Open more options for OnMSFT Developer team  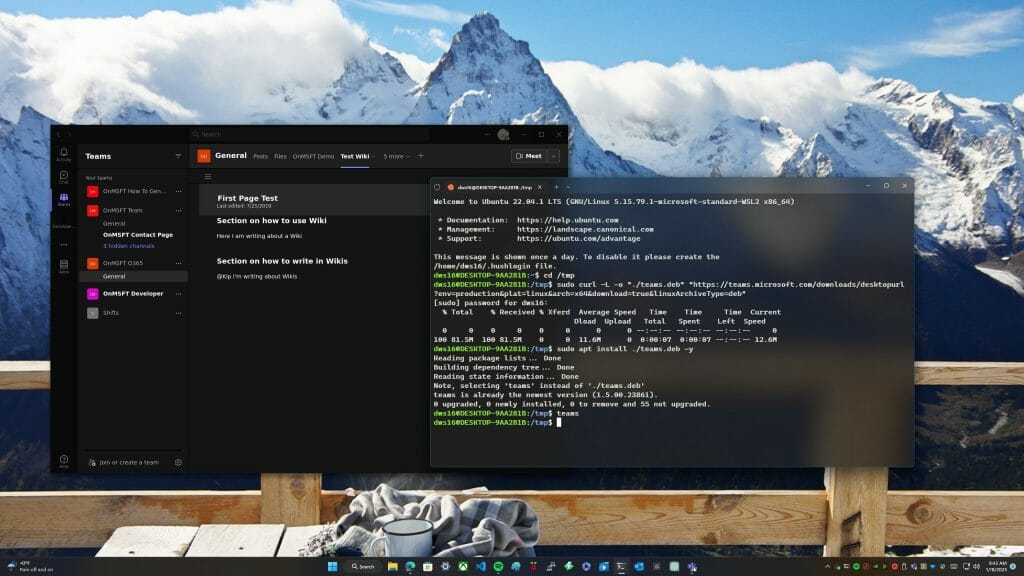pyautogui.click(x=178, y=294)
